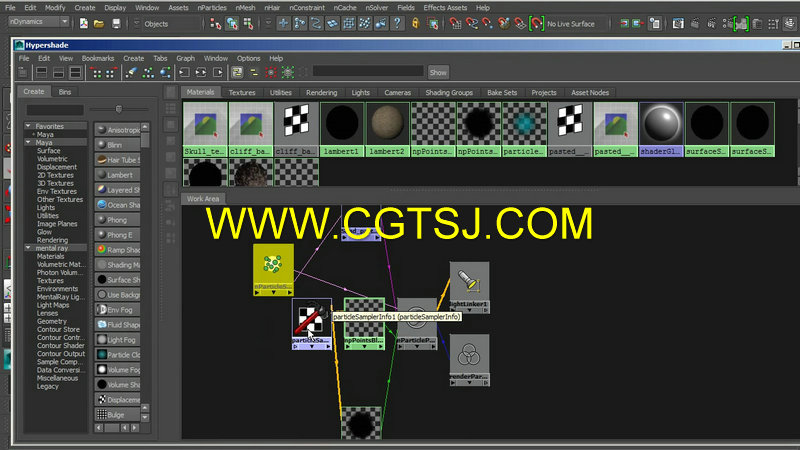Click the Snap to grids magnet icon
Screen dimensions: 800x450
(455, 23)
